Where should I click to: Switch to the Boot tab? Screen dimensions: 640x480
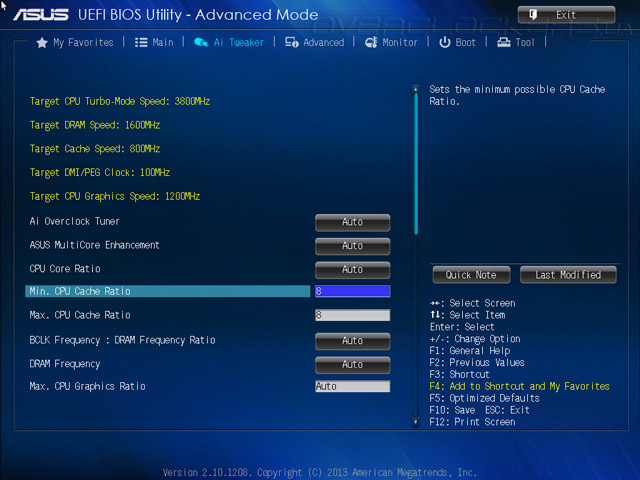(465, 42)
